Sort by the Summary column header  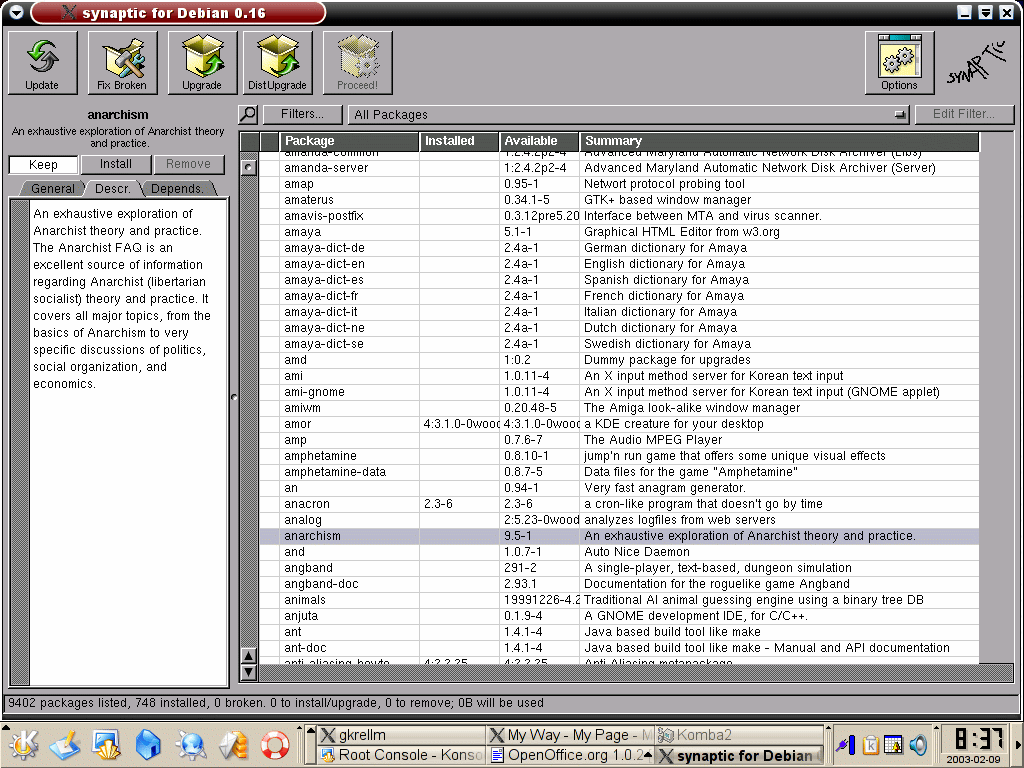(x=779, y=141)
